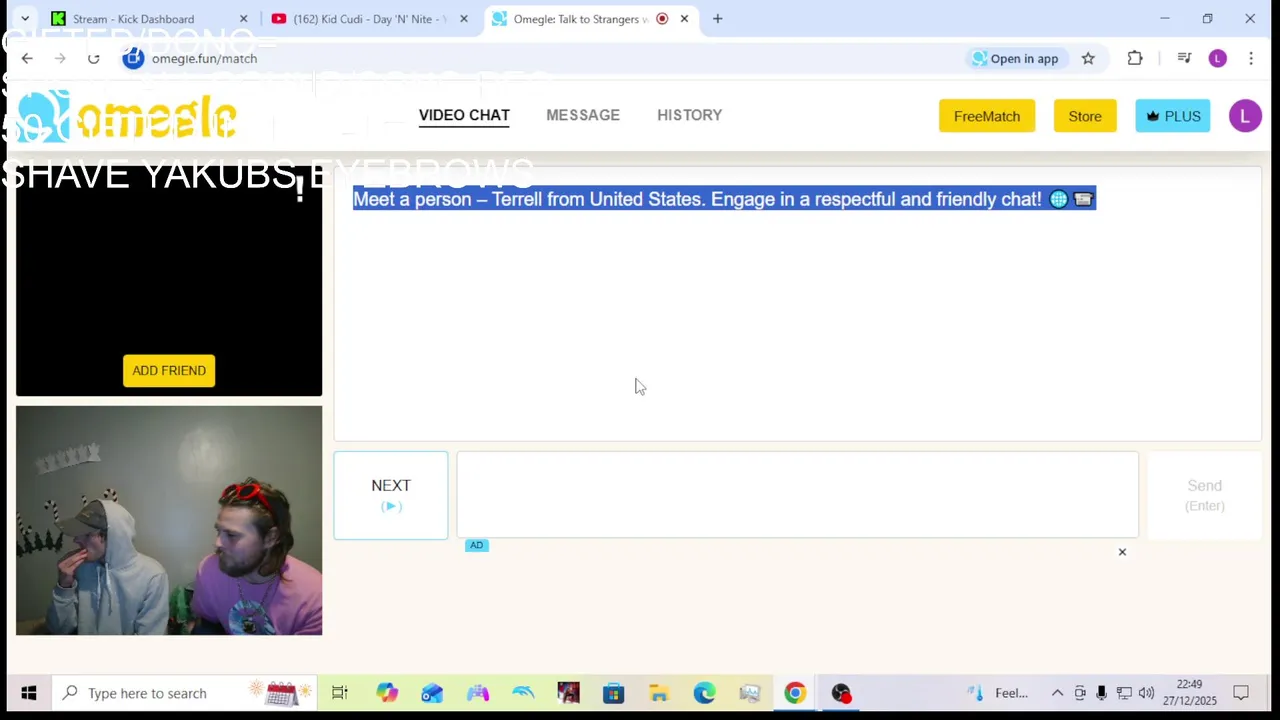Click the Type here to search box
This screenshot has width=1280, height=720.
coord(186,693)
